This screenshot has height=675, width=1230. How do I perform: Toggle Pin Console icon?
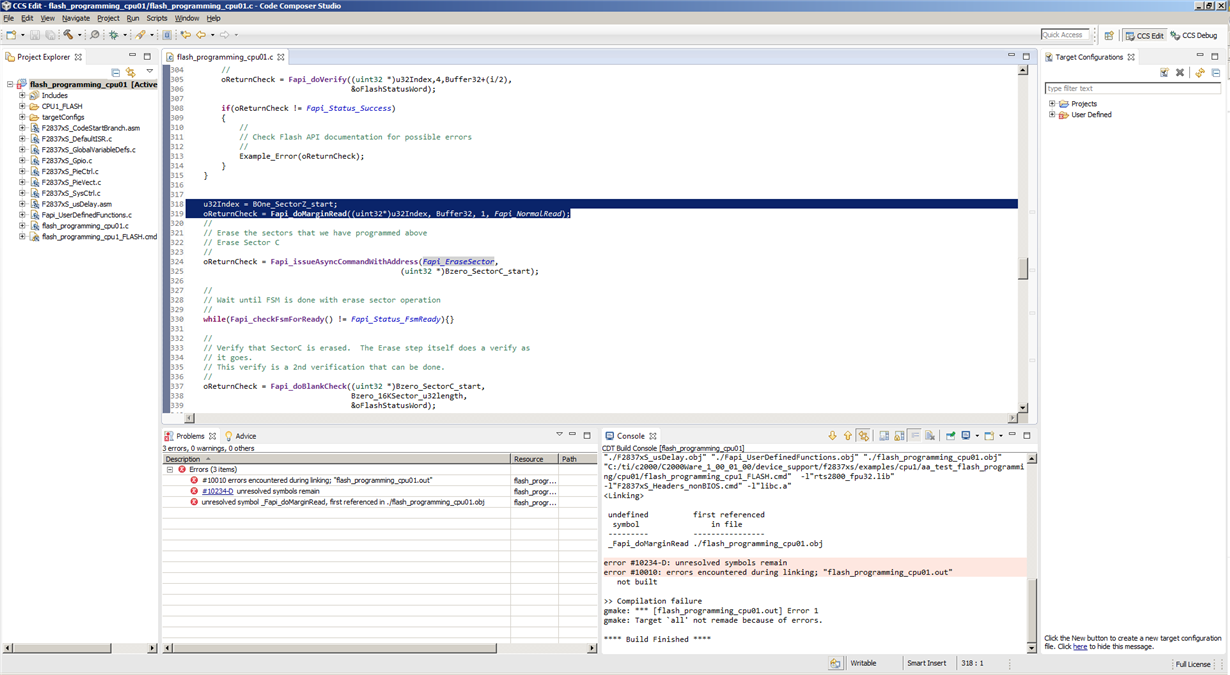click(950, 436)
